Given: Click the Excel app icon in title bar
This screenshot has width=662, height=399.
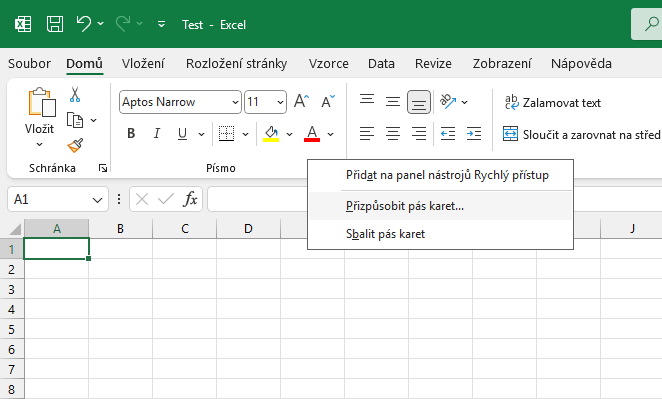Looking at the screenshot, I should [23, 24].
